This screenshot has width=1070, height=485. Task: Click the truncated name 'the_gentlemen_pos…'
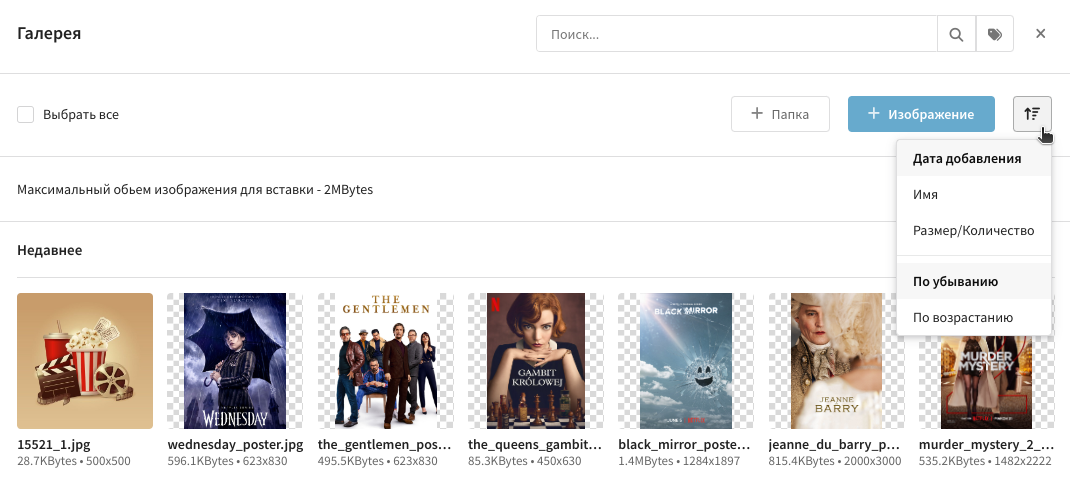pyautogui.click(x=385, y=445)
